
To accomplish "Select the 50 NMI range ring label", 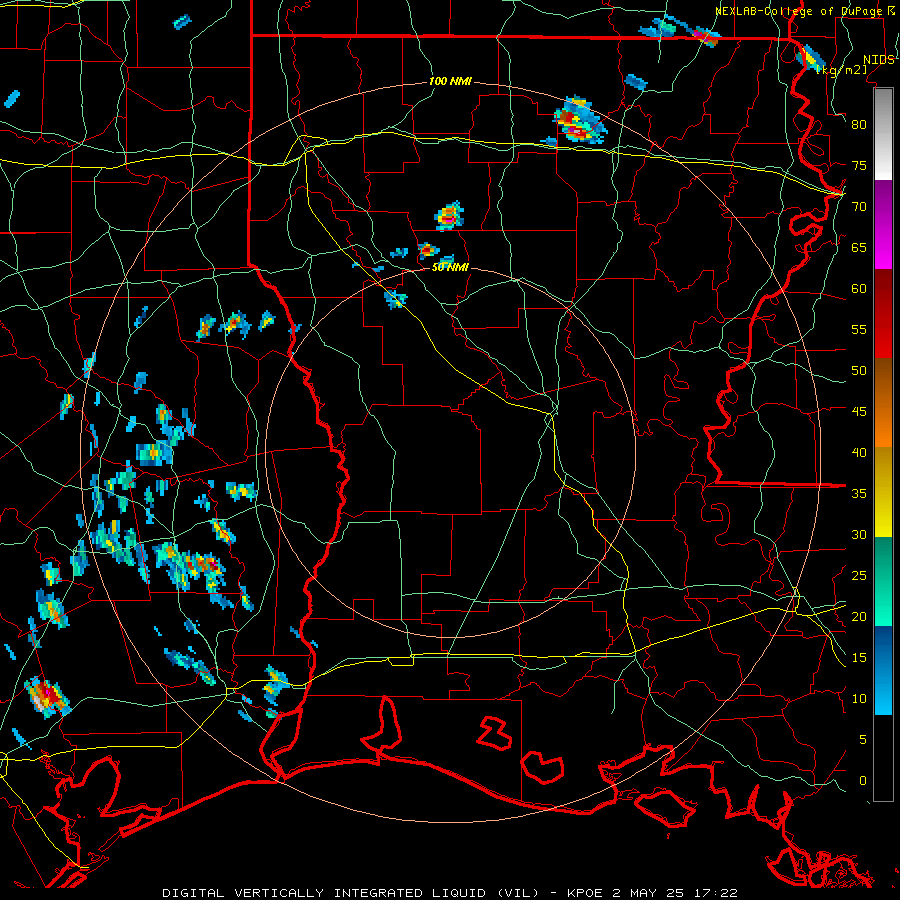I will point(450,267).
